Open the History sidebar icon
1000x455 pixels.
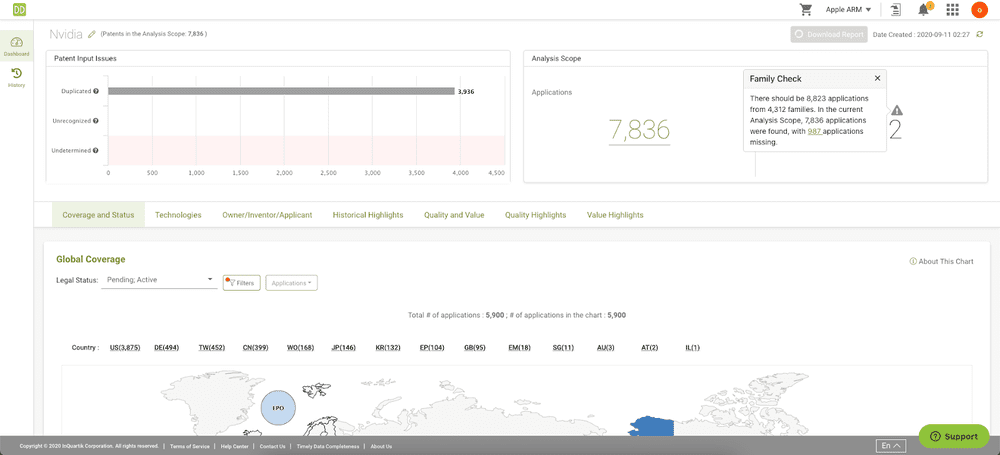(x=17, y=77)
